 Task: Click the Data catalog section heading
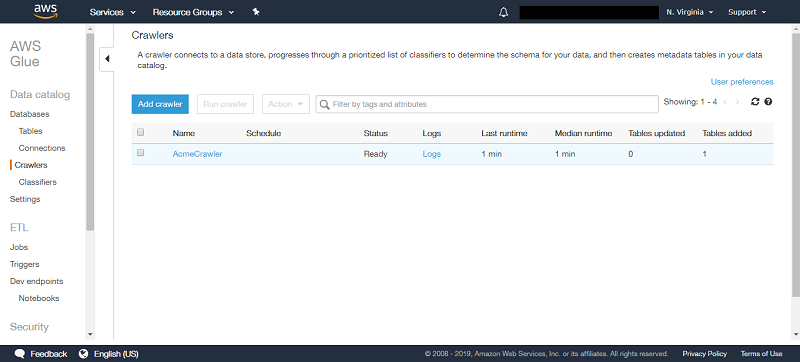point(40,95)
